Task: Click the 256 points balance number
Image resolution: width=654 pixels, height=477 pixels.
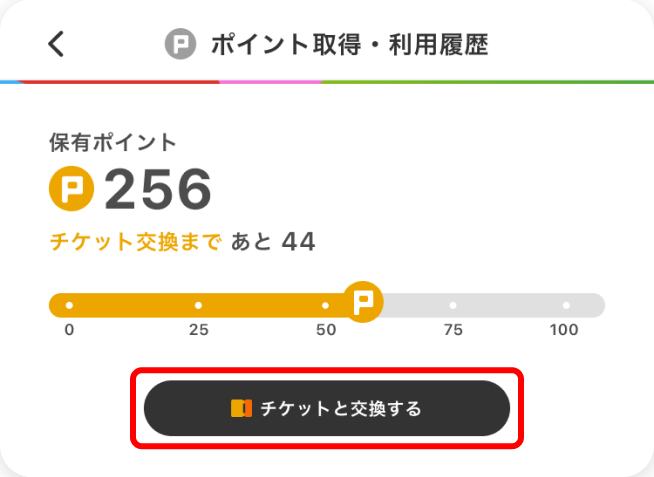Action: 158,189
